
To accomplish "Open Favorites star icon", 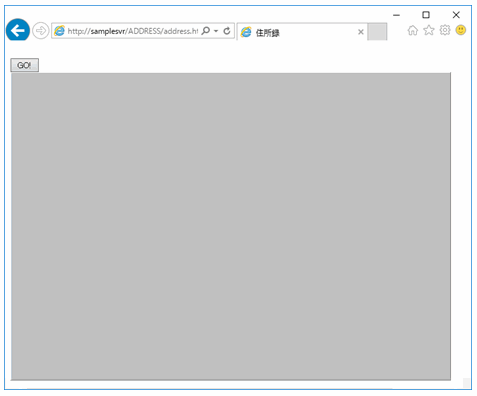I will [429, 30].
